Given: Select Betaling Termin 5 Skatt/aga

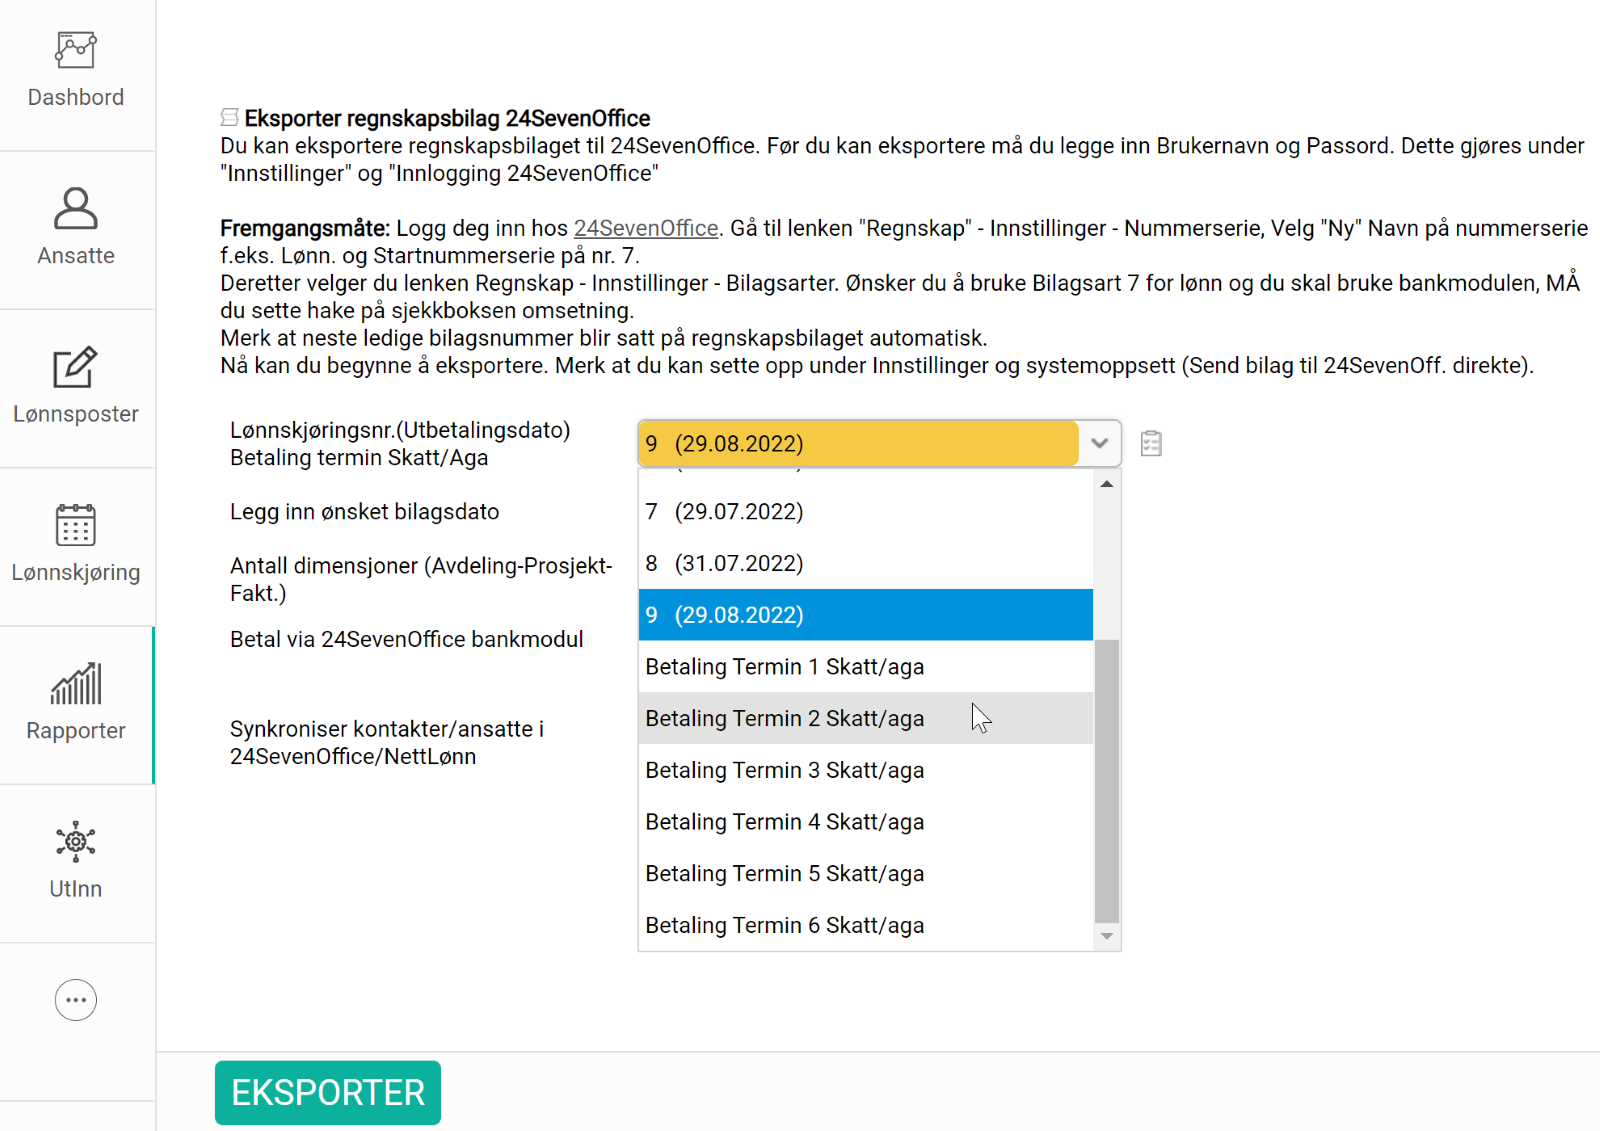Looking at the screenshot, I should click(866, 874).
